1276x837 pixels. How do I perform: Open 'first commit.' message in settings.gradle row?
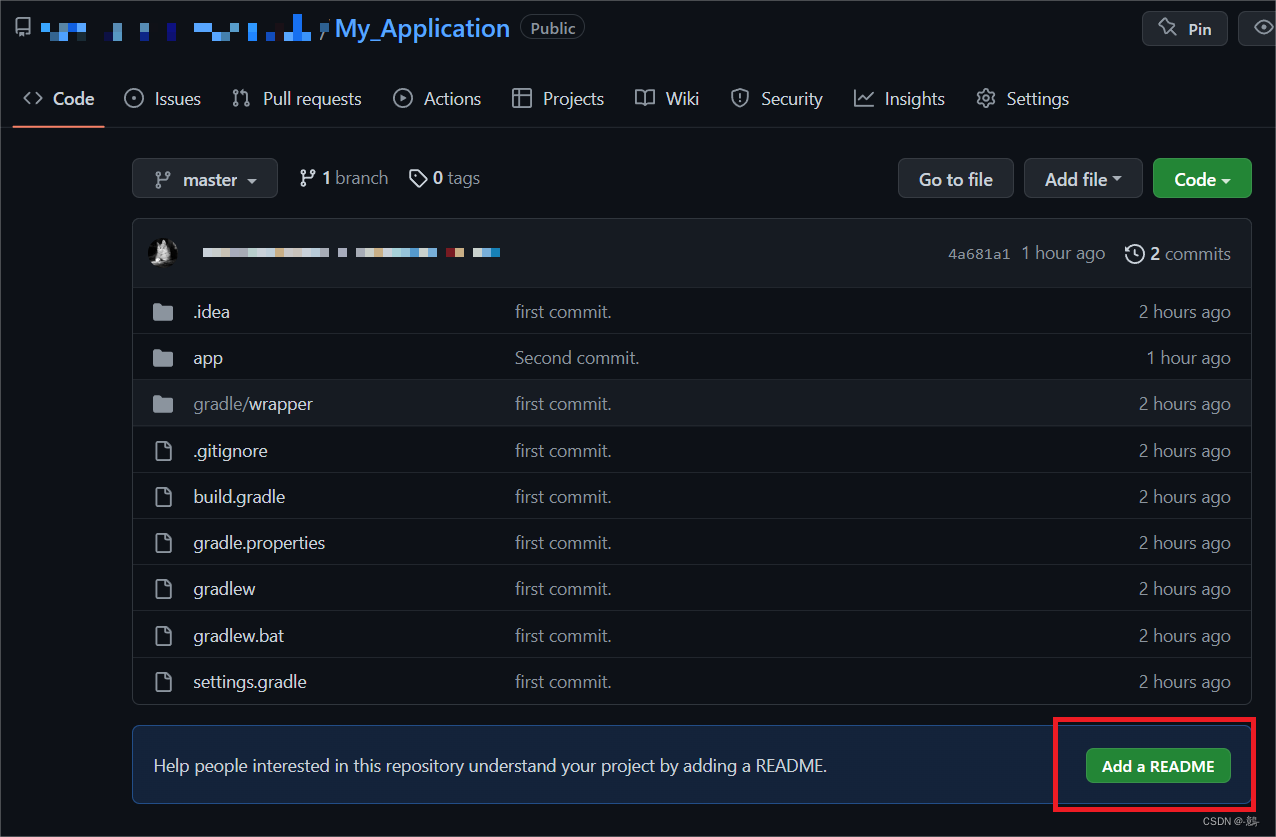563,682
